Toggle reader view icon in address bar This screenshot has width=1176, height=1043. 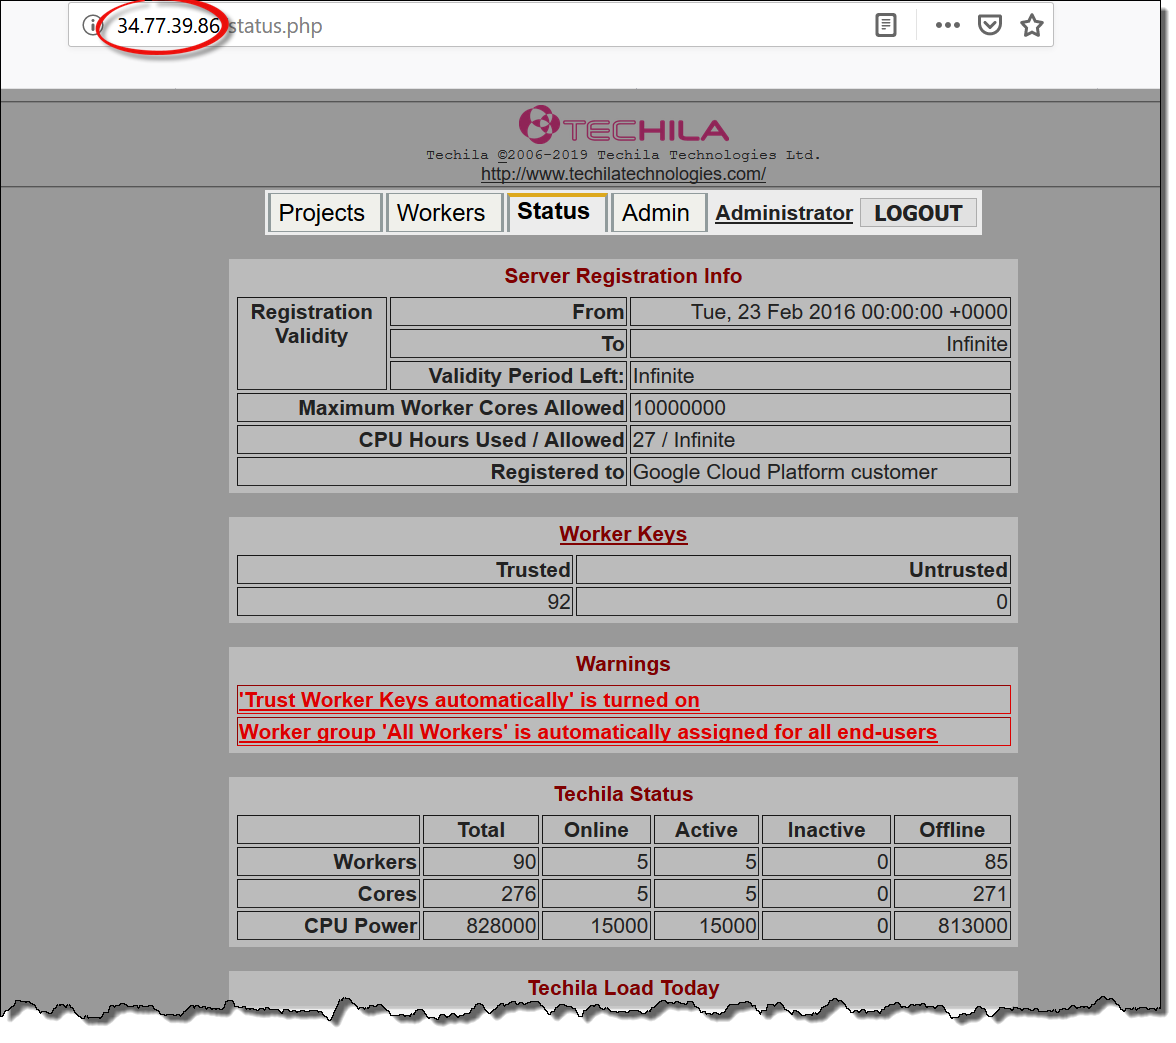(x=886, y=26)
